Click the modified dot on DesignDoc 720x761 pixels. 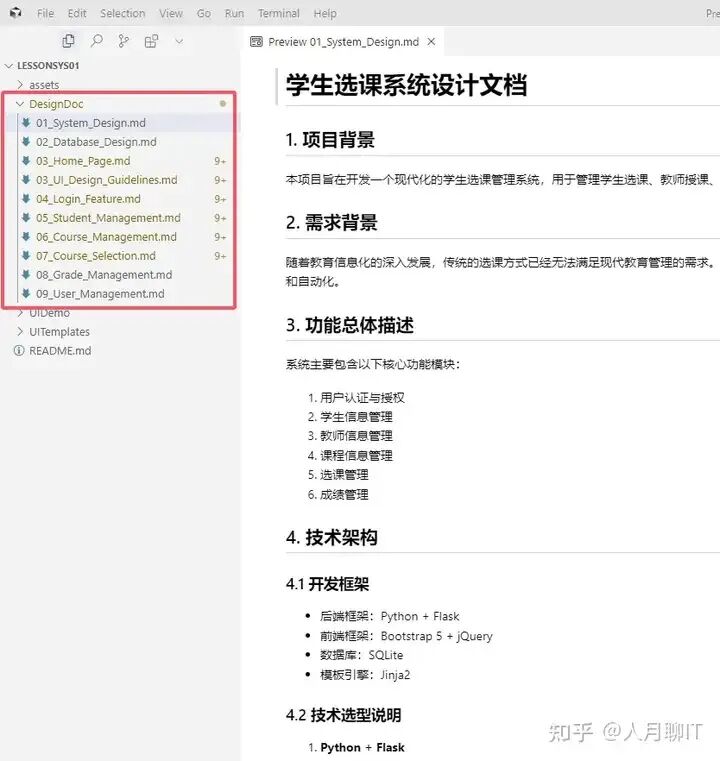(223, 103)
